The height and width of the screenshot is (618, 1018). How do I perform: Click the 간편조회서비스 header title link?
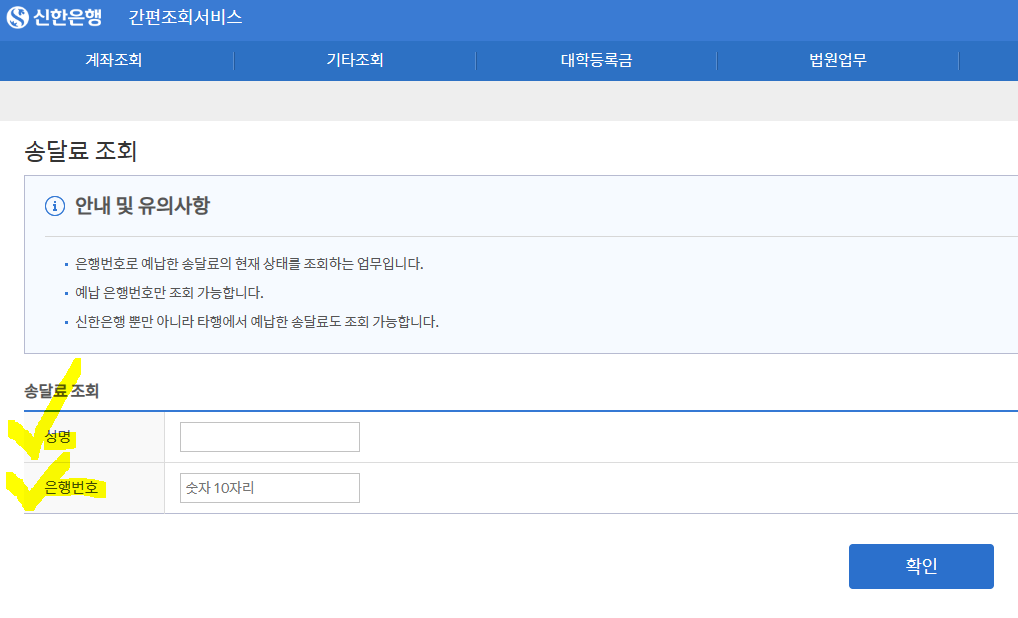click(184, 17)
